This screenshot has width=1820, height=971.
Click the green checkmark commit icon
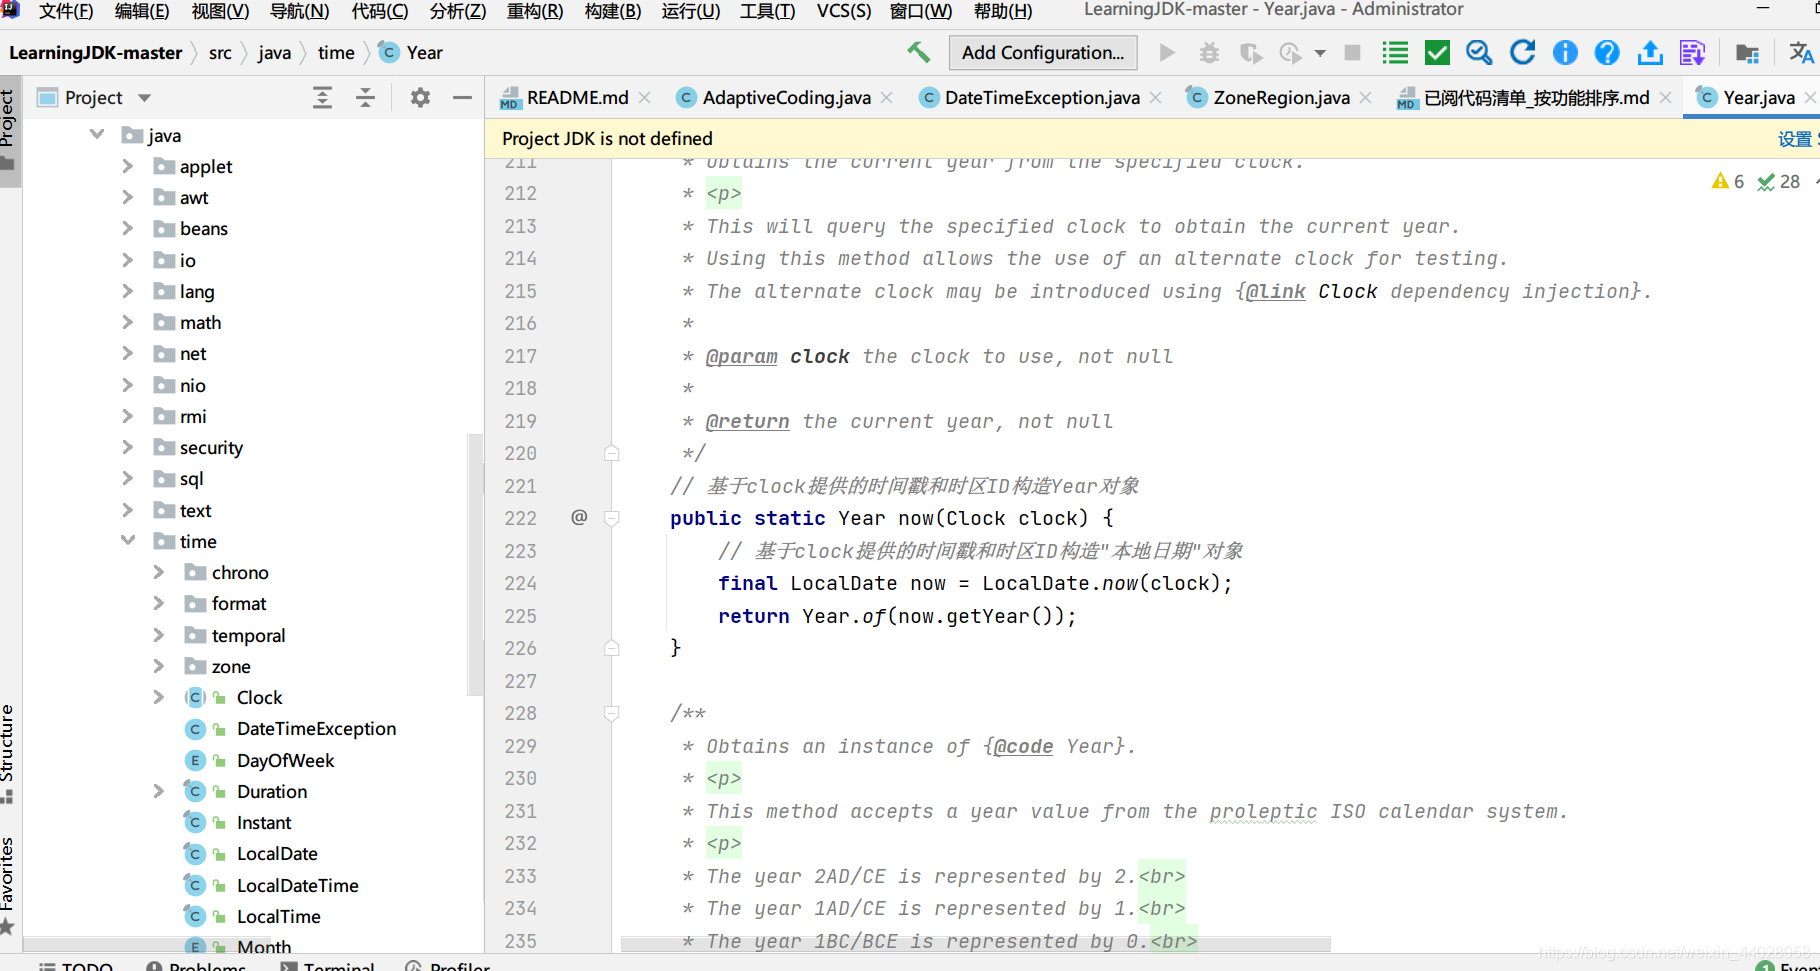coord(1437,52)
